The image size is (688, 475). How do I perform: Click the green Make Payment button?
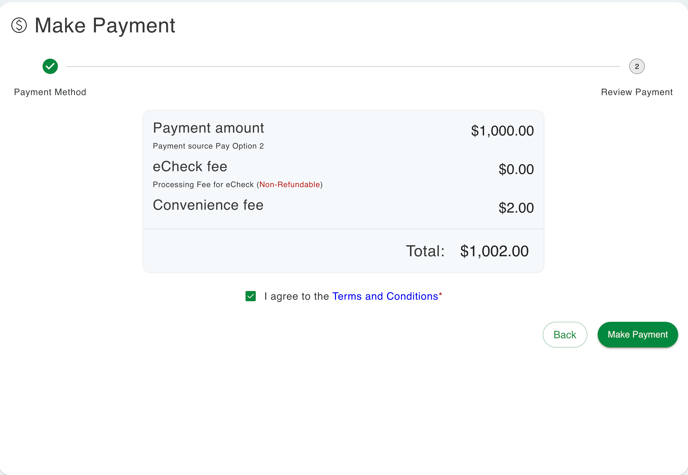637,335
